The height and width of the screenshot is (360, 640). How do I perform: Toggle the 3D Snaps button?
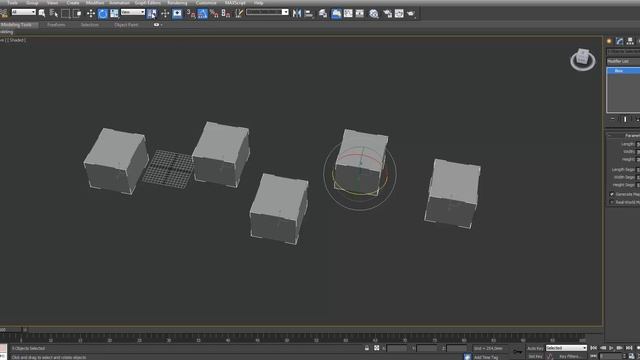(x=191, y=13)
